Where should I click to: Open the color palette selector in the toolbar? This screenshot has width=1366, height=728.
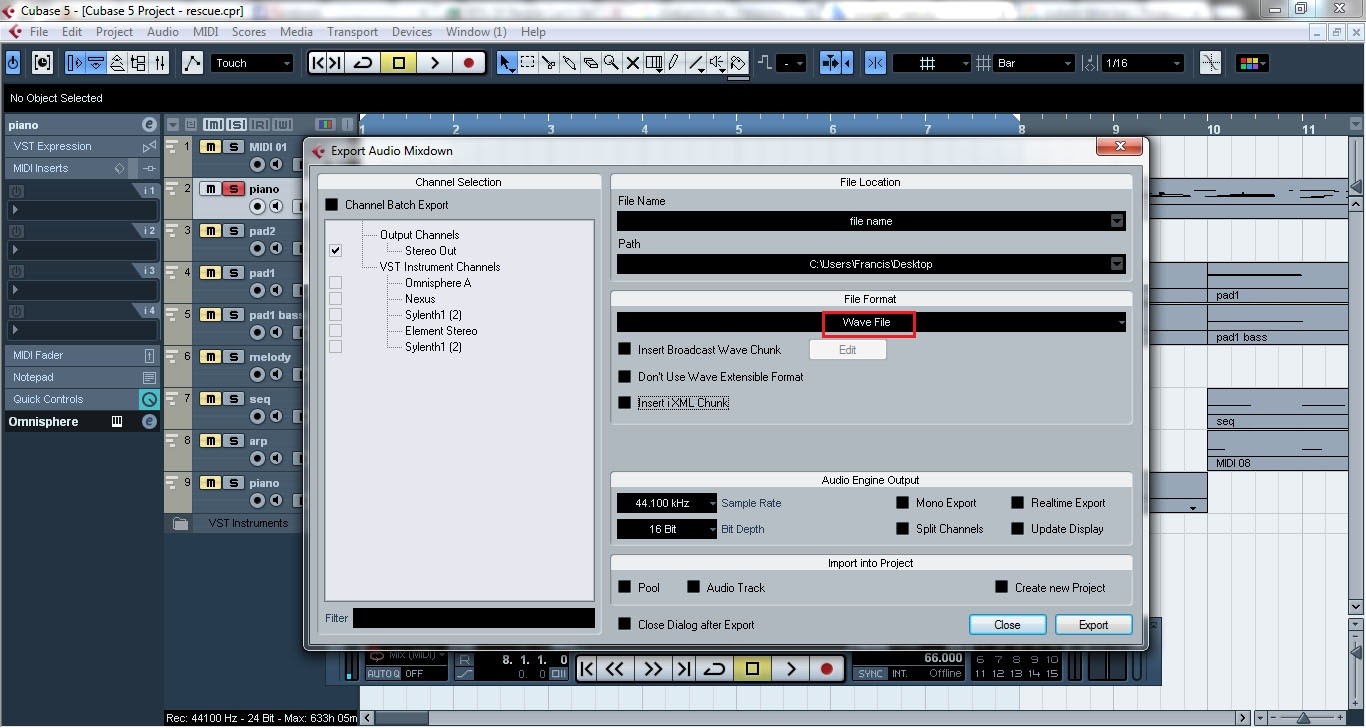coord(1253,62)
